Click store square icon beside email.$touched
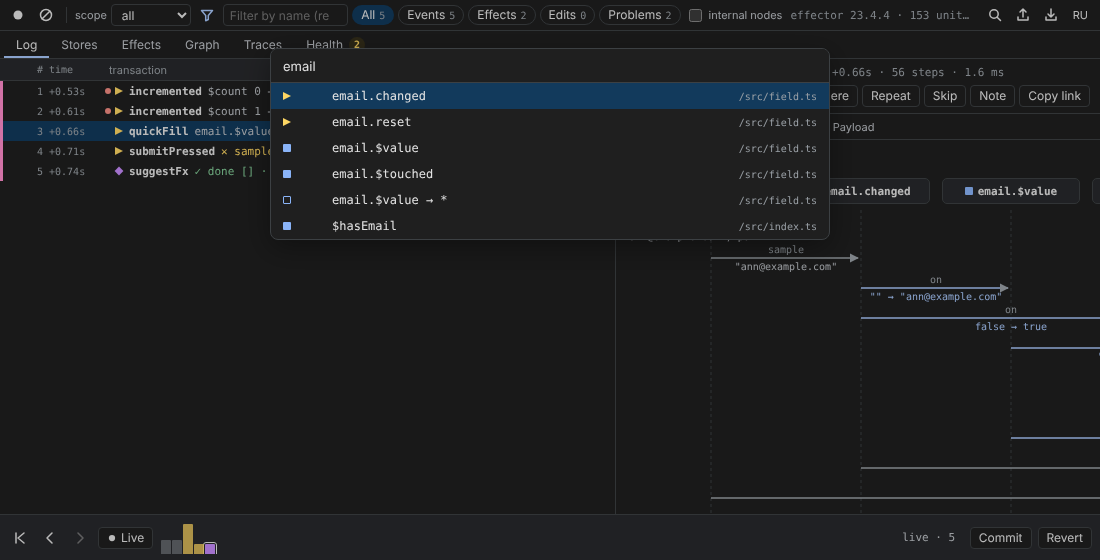Viewport: 1100px width, 560px height. click(287, 174)
